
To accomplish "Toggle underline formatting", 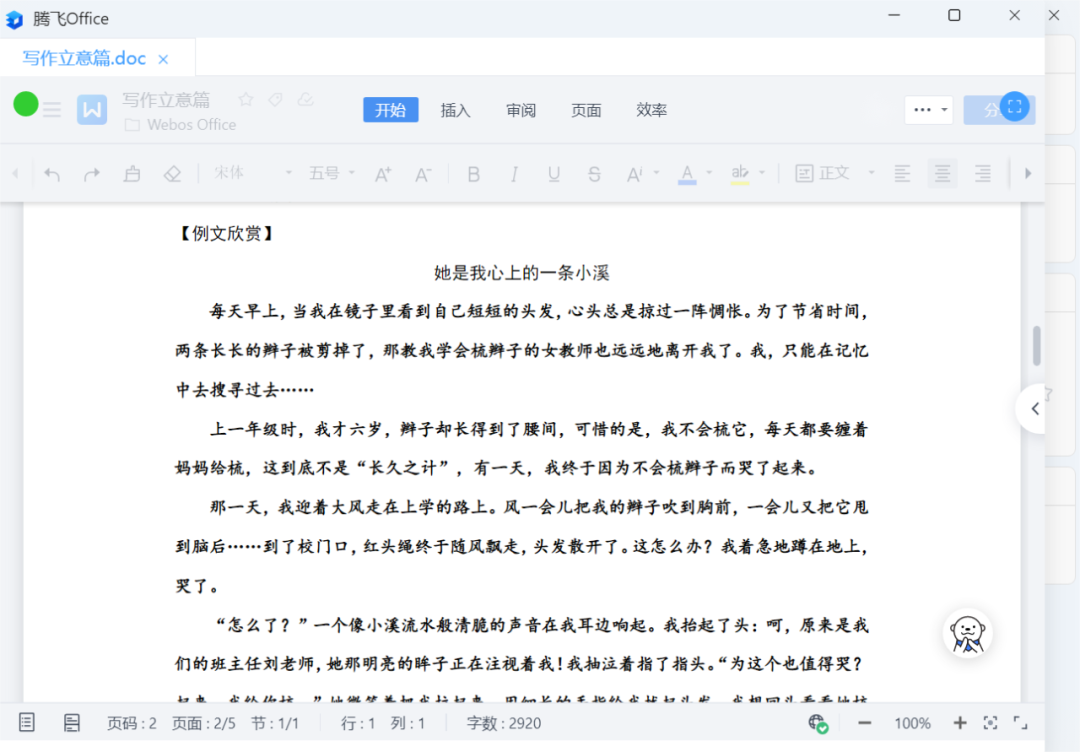I will pos(554,173).
